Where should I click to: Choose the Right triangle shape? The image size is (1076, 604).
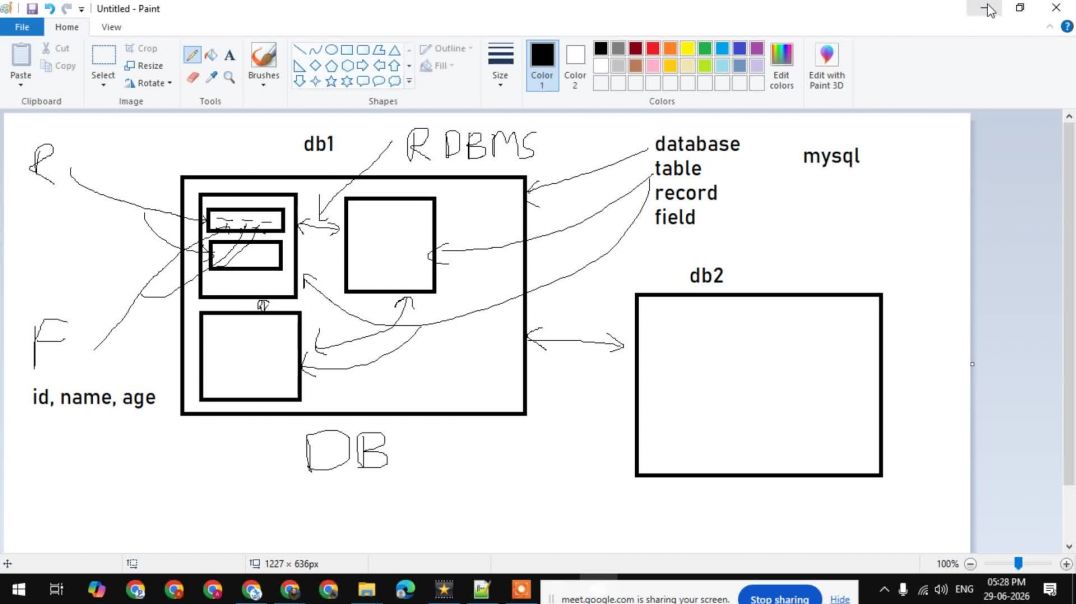pos(299,66)
